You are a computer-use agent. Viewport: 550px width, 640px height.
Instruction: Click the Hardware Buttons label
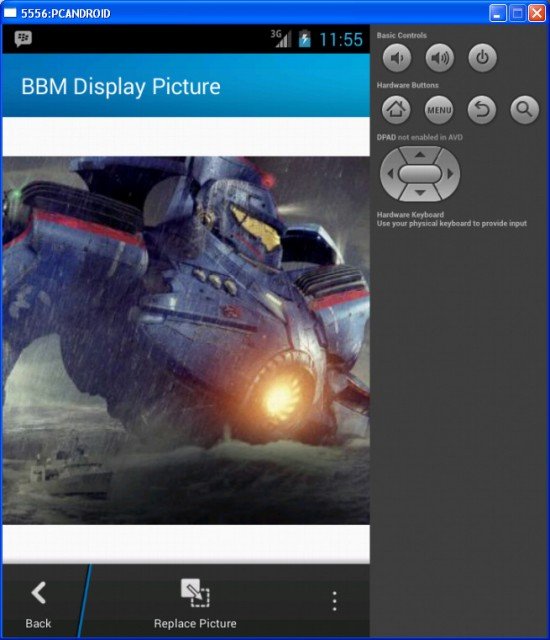click(x=408, y=85)
